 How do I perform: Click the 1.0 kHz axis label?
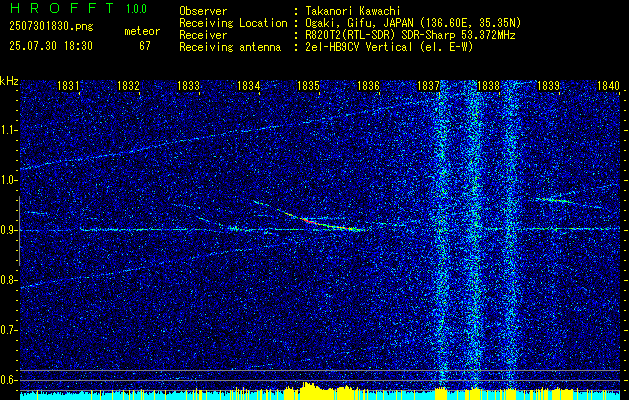click(x=8, y=181)
